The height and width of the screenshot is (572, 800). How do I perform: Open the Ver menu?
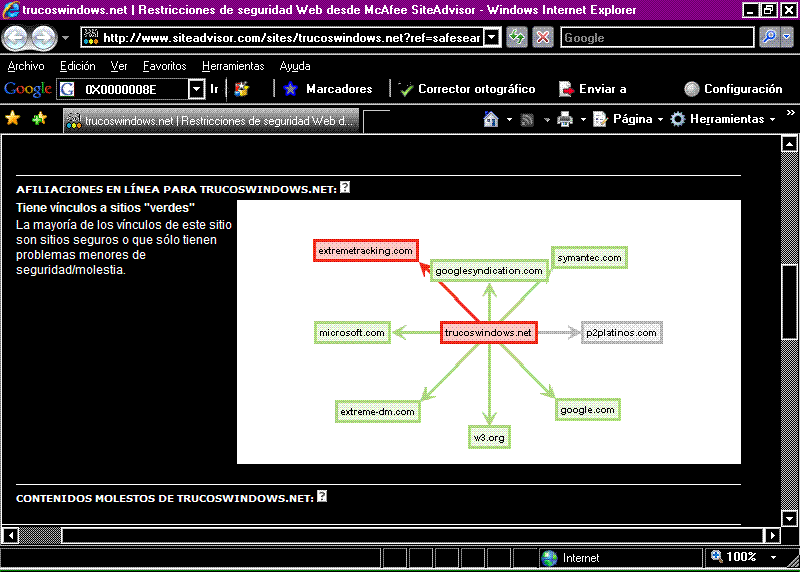(x=119, y=66)
